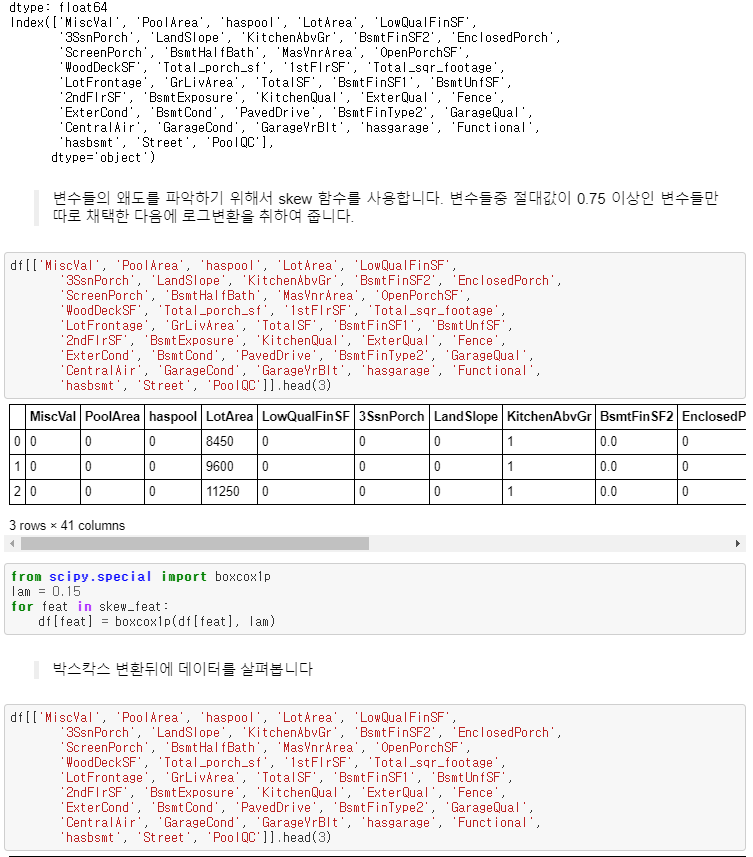This screenshot has width=753, height=857.
Task: Click row index 0 of the table
Action: [x=17, y=442]
